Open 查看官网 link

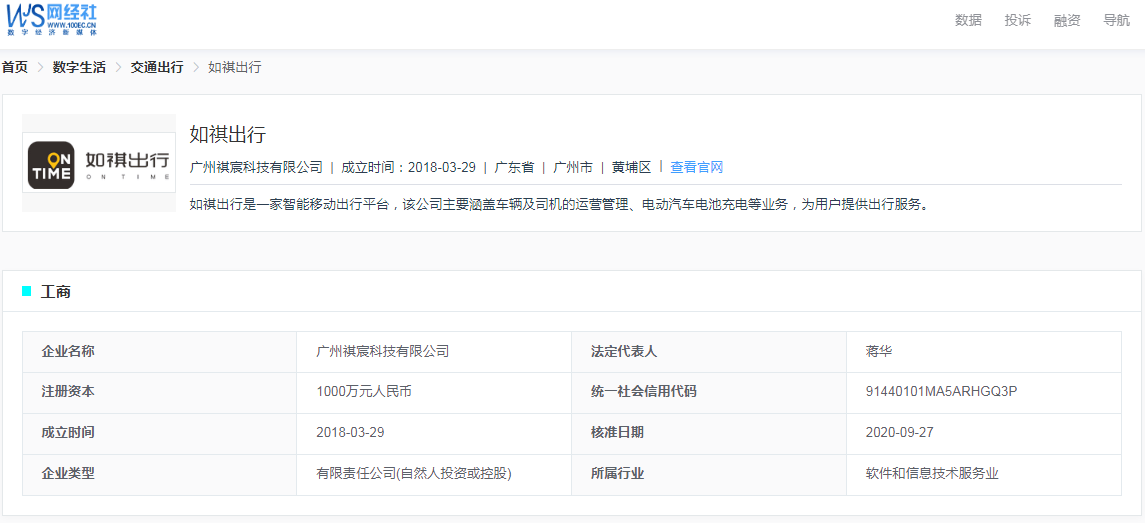coord(697,167)
